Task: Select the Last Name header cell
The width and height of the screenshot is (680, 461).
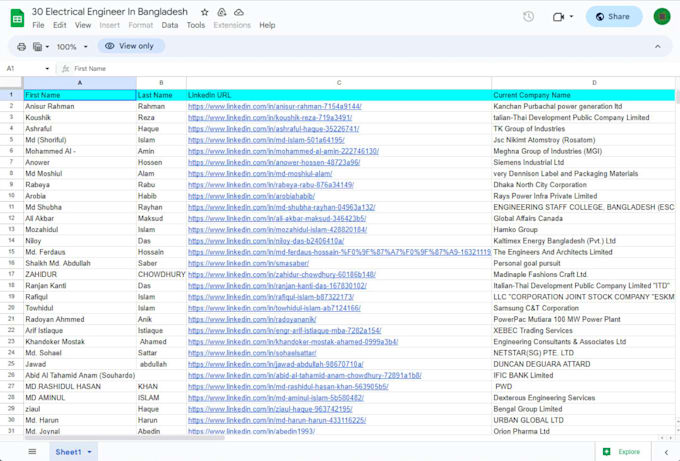Action: click(x=161, y=95)
